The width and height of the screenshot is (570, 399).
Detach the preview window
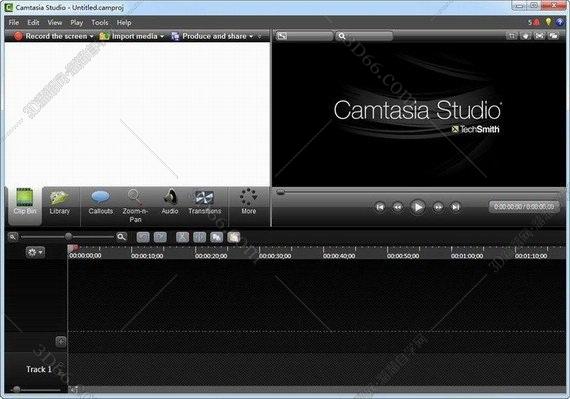(553, 36)
